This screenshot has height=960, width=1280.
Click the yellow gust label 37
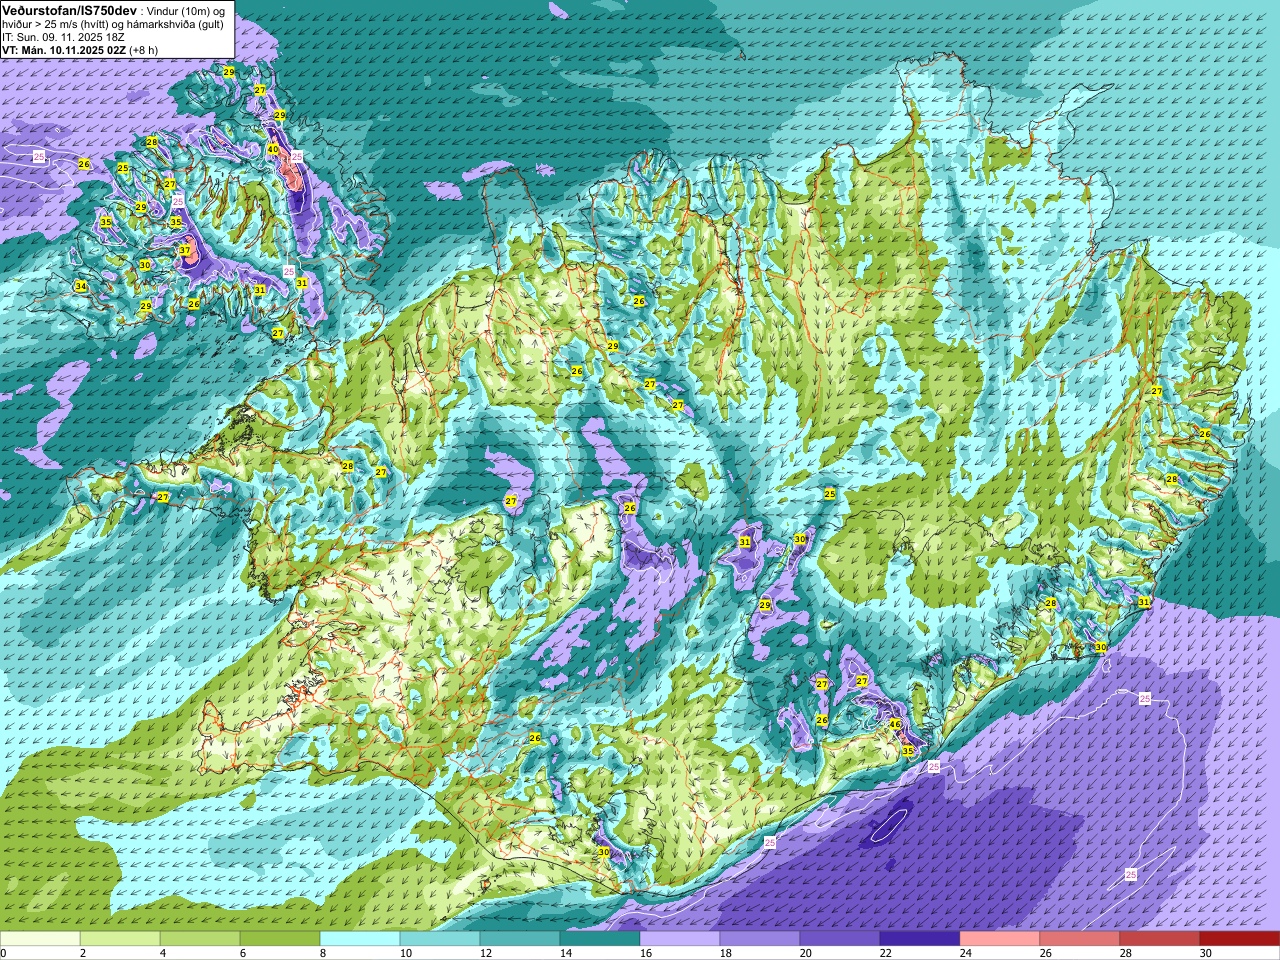pyautogui.click(x=185, y=251)
